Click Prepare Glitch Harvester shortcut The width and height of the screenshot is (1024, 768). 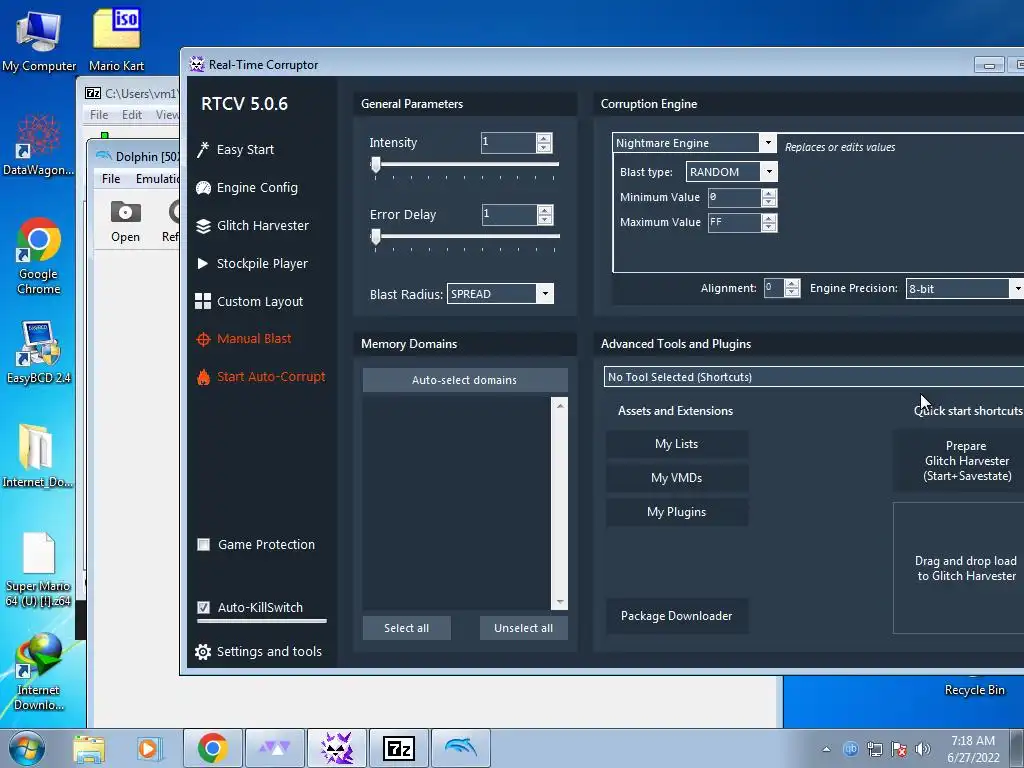(x=959, y=461)
